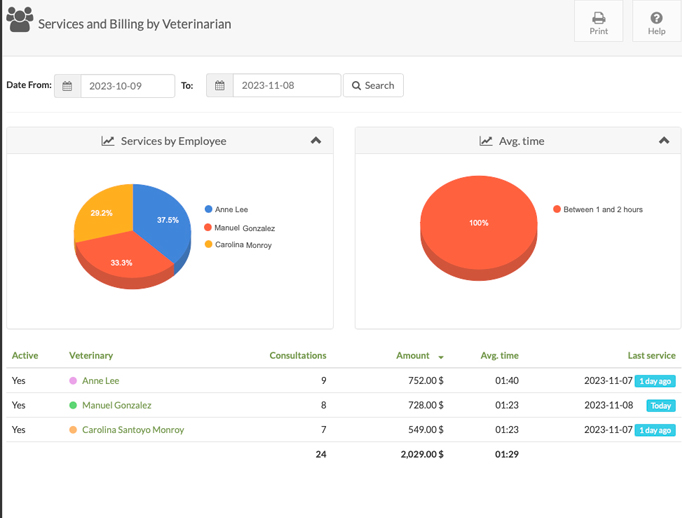Click the Search button with magnifier
The height and width of the screenshot is (518, 682).
[373, 85]
